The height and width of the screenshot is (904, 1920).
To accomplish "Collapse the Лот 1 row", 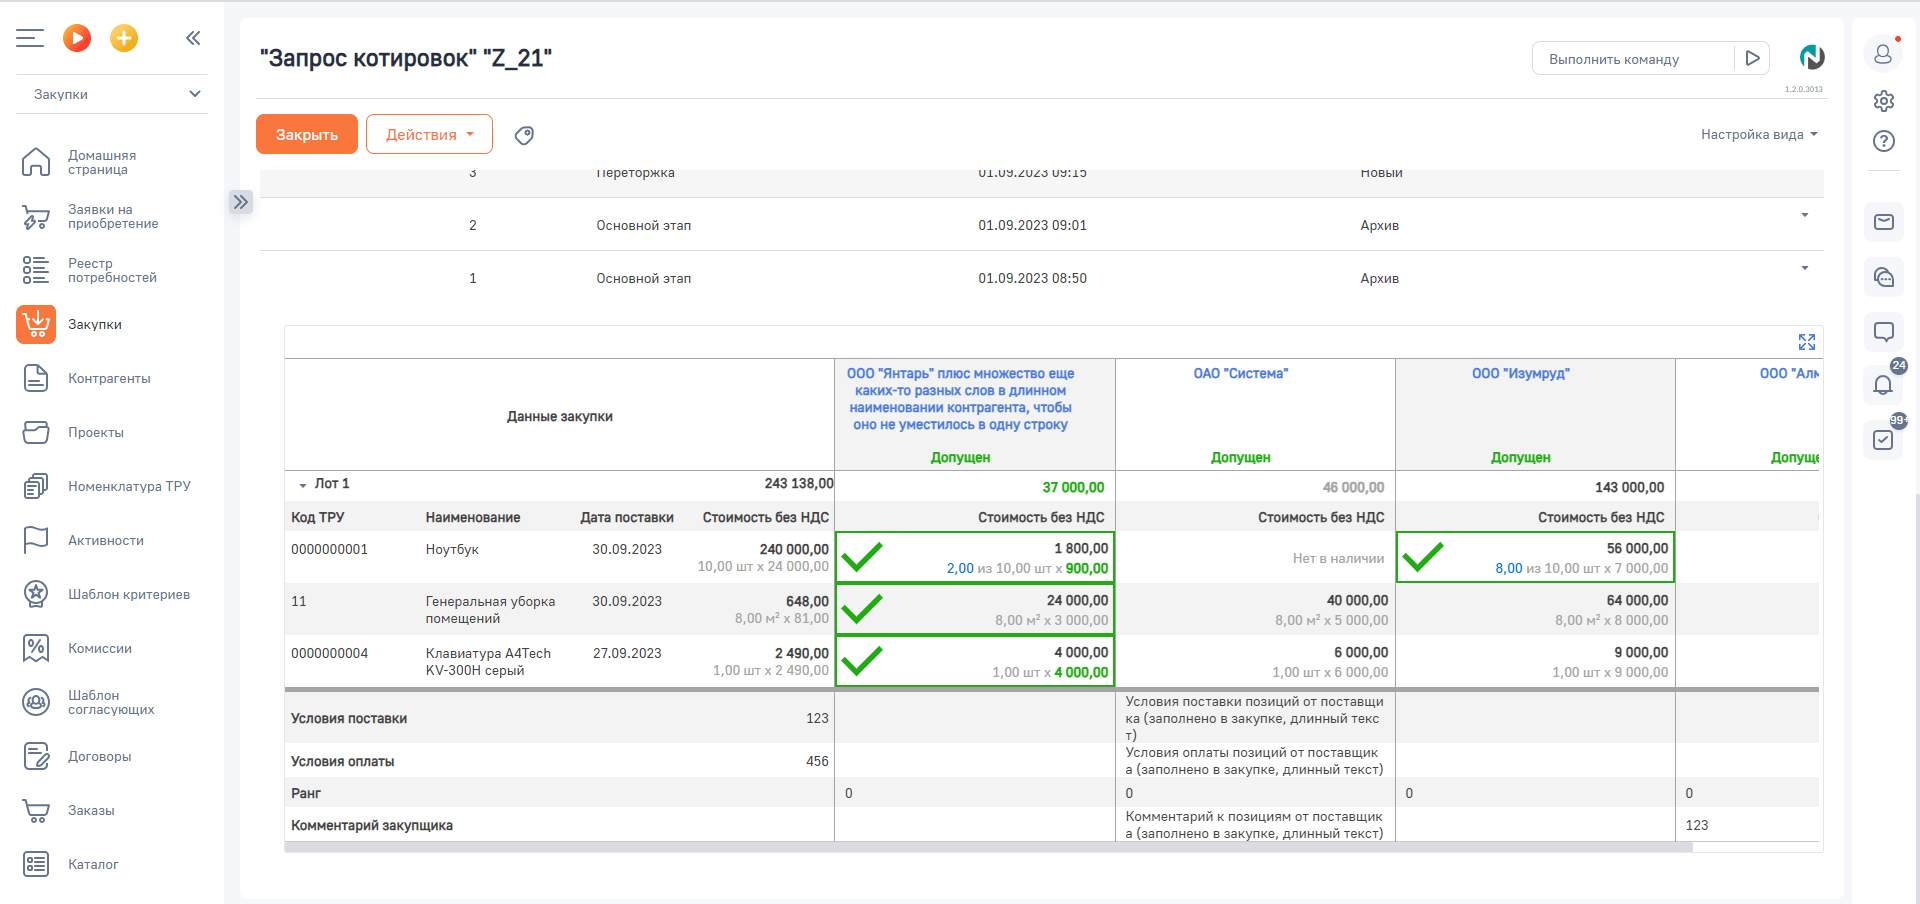I will point(302,485).
